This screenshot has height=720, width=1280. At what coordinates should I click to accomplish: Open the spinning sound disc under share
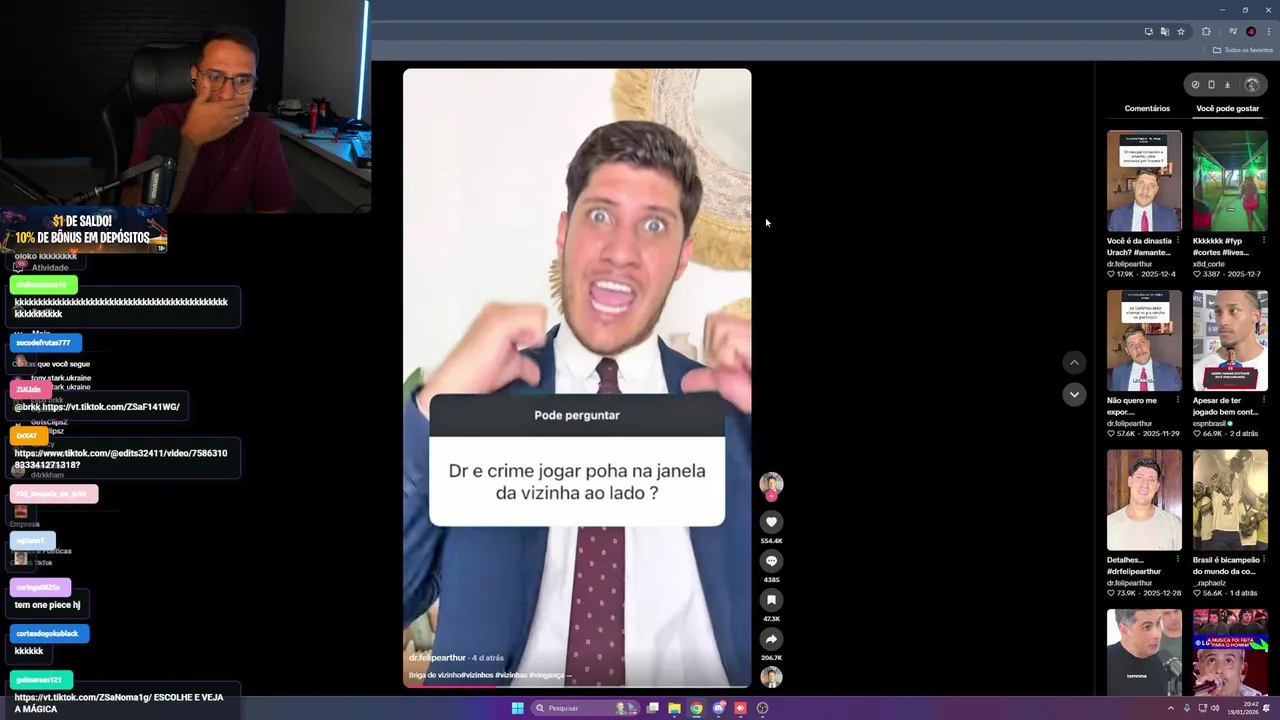pos(771,677)
